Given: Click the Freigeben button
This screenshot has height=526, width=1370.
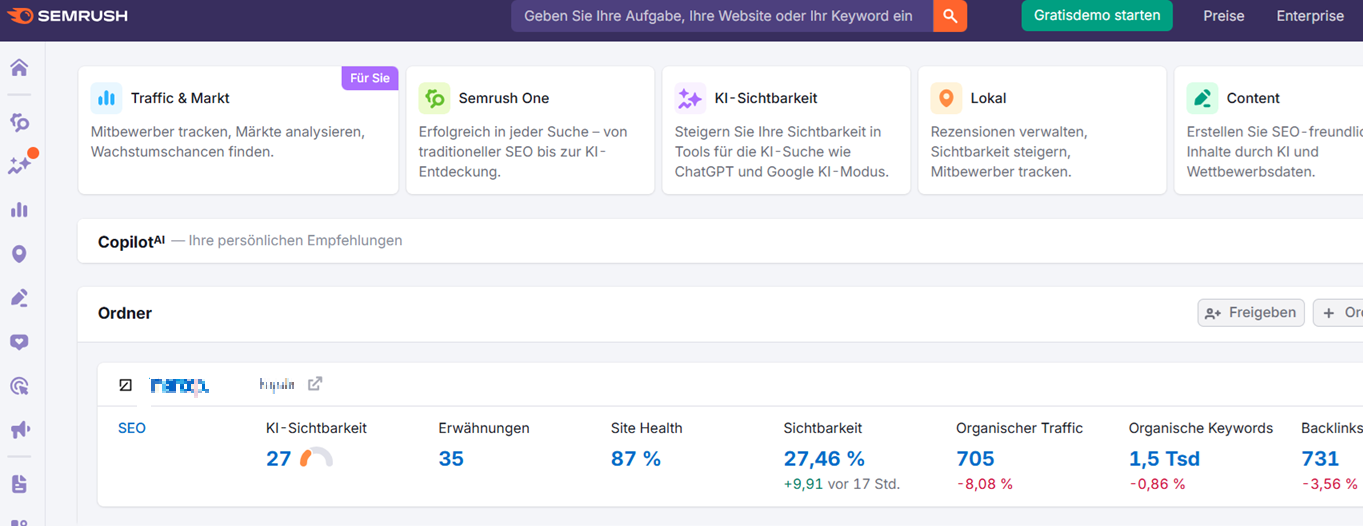Looking at the screenshot, I should click(x=1251, y=313).
